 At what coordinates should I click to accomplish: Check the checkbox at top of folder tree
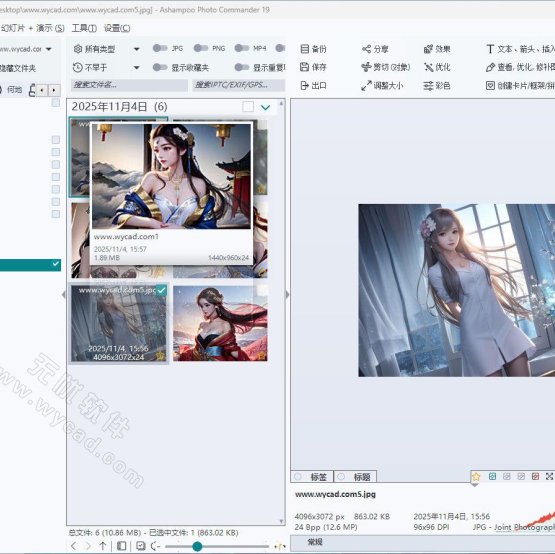point(56,102)
